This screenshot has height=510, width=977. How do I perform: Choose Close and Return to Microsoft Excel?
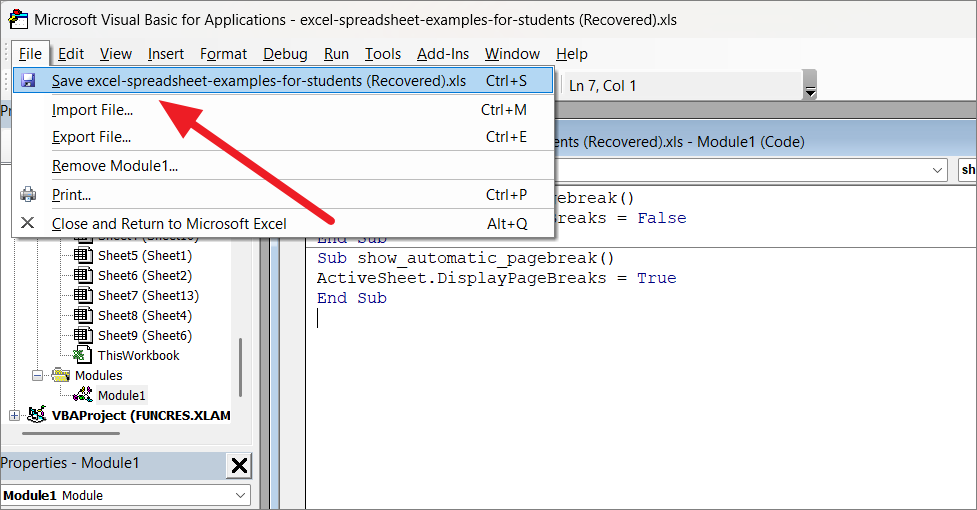pos(283,224)
